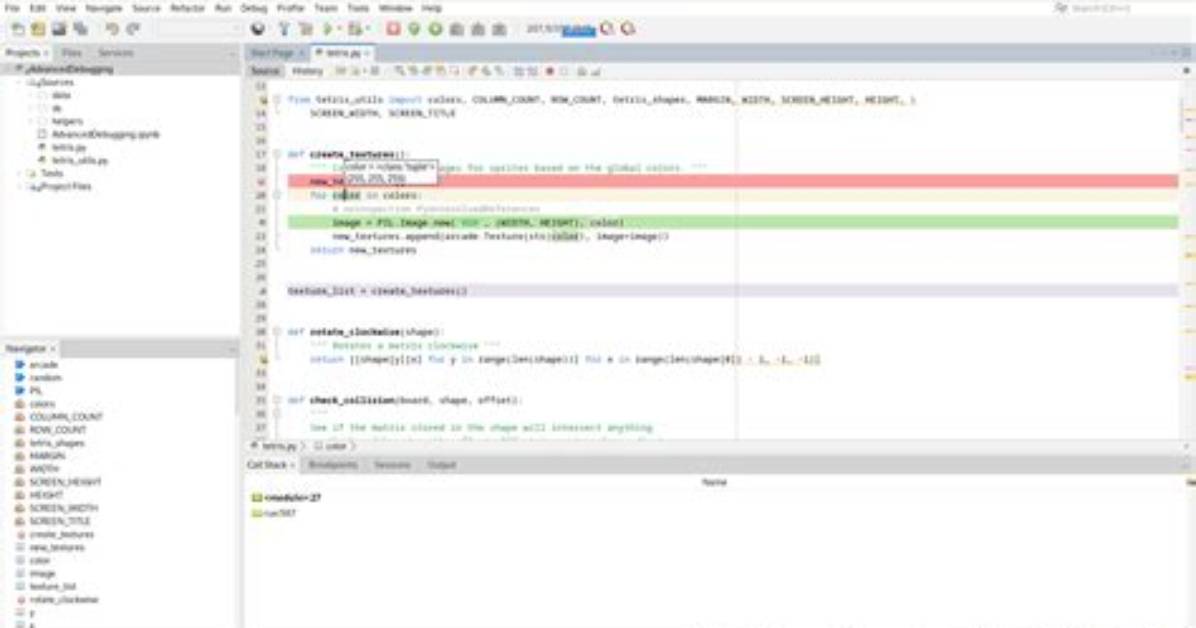Expand the Project Files node
Image resolution: width=1196 pixels, height=628 pixels.
20,186
